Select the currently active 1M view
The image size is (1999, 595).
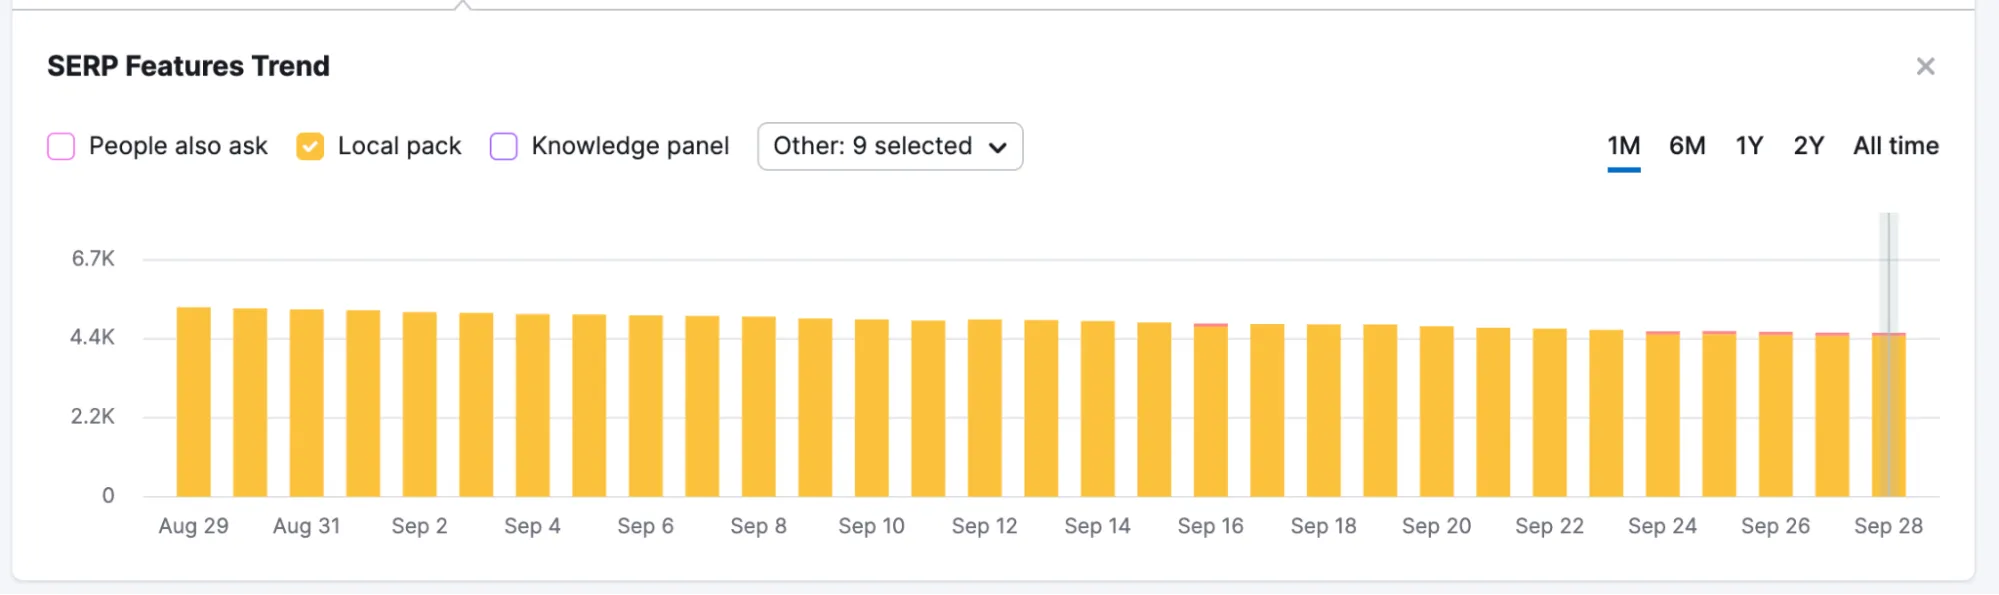point(1622,145)
